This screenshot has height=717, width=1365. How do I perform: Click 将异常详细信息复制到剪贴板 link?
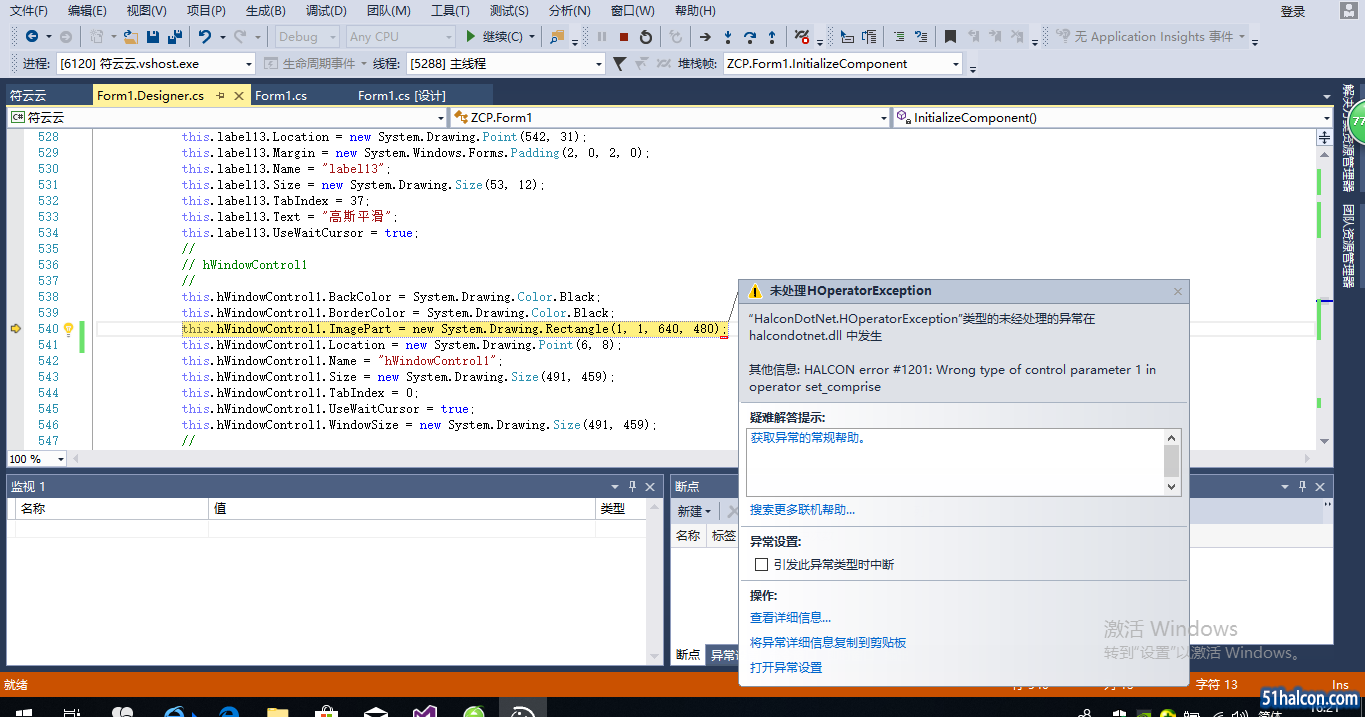pos(828,643)
